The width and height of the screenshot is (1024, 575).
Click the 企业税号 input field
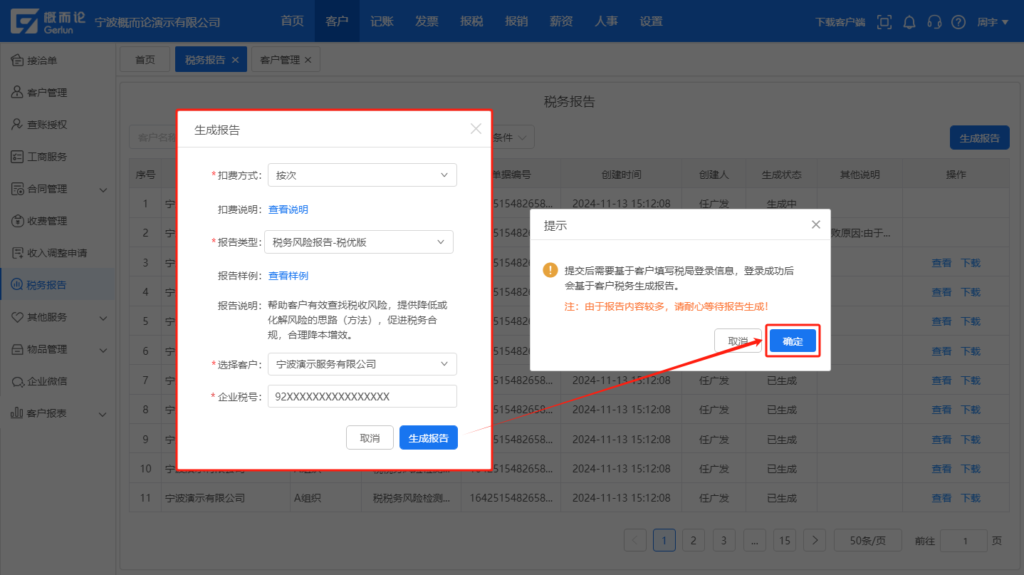click(x=362, y=397)
